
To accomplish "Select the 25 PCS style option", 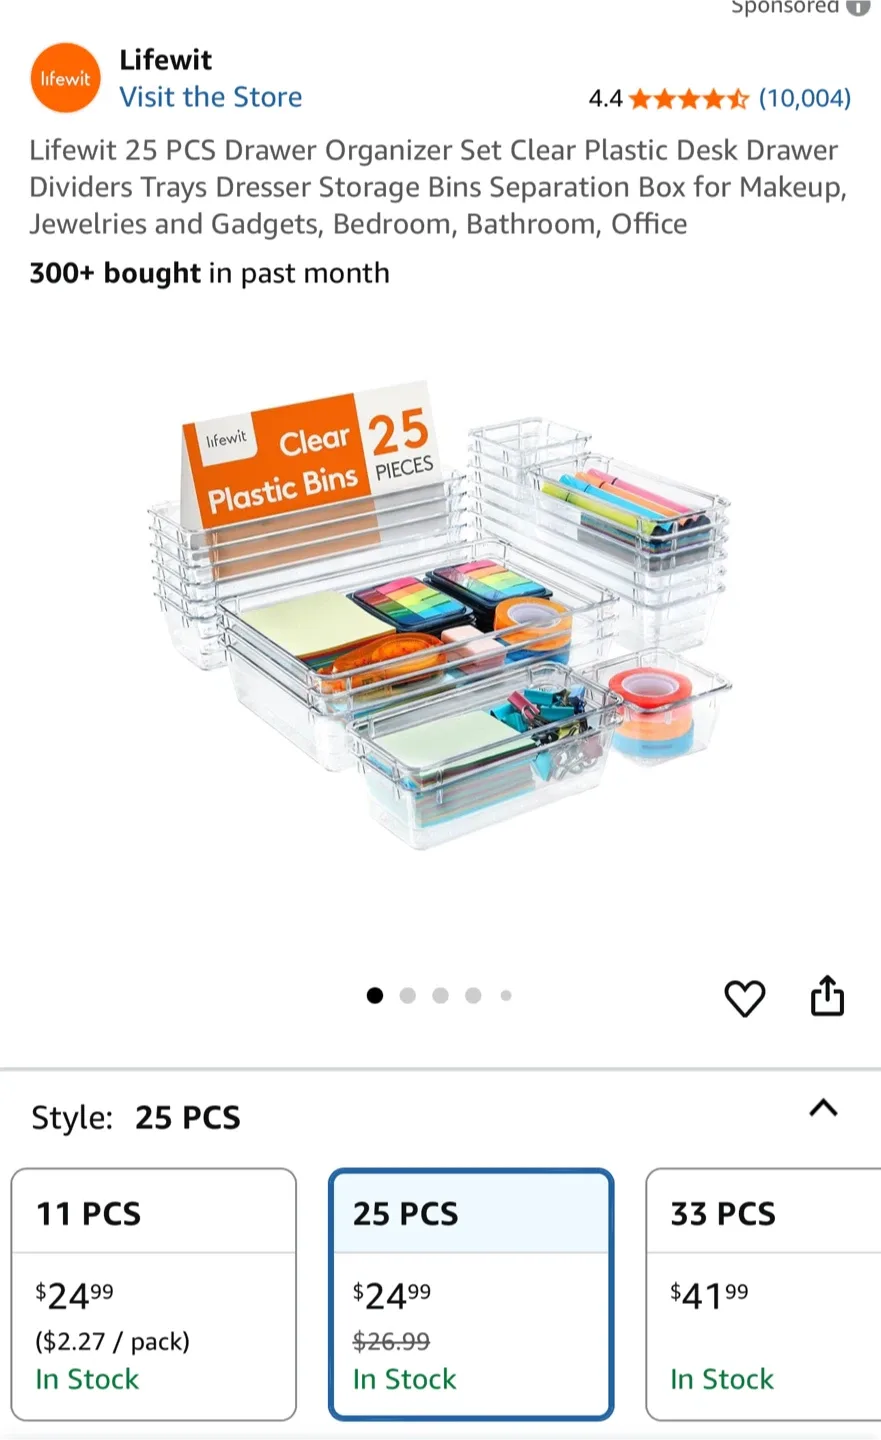I will [x=471, y=1294].
